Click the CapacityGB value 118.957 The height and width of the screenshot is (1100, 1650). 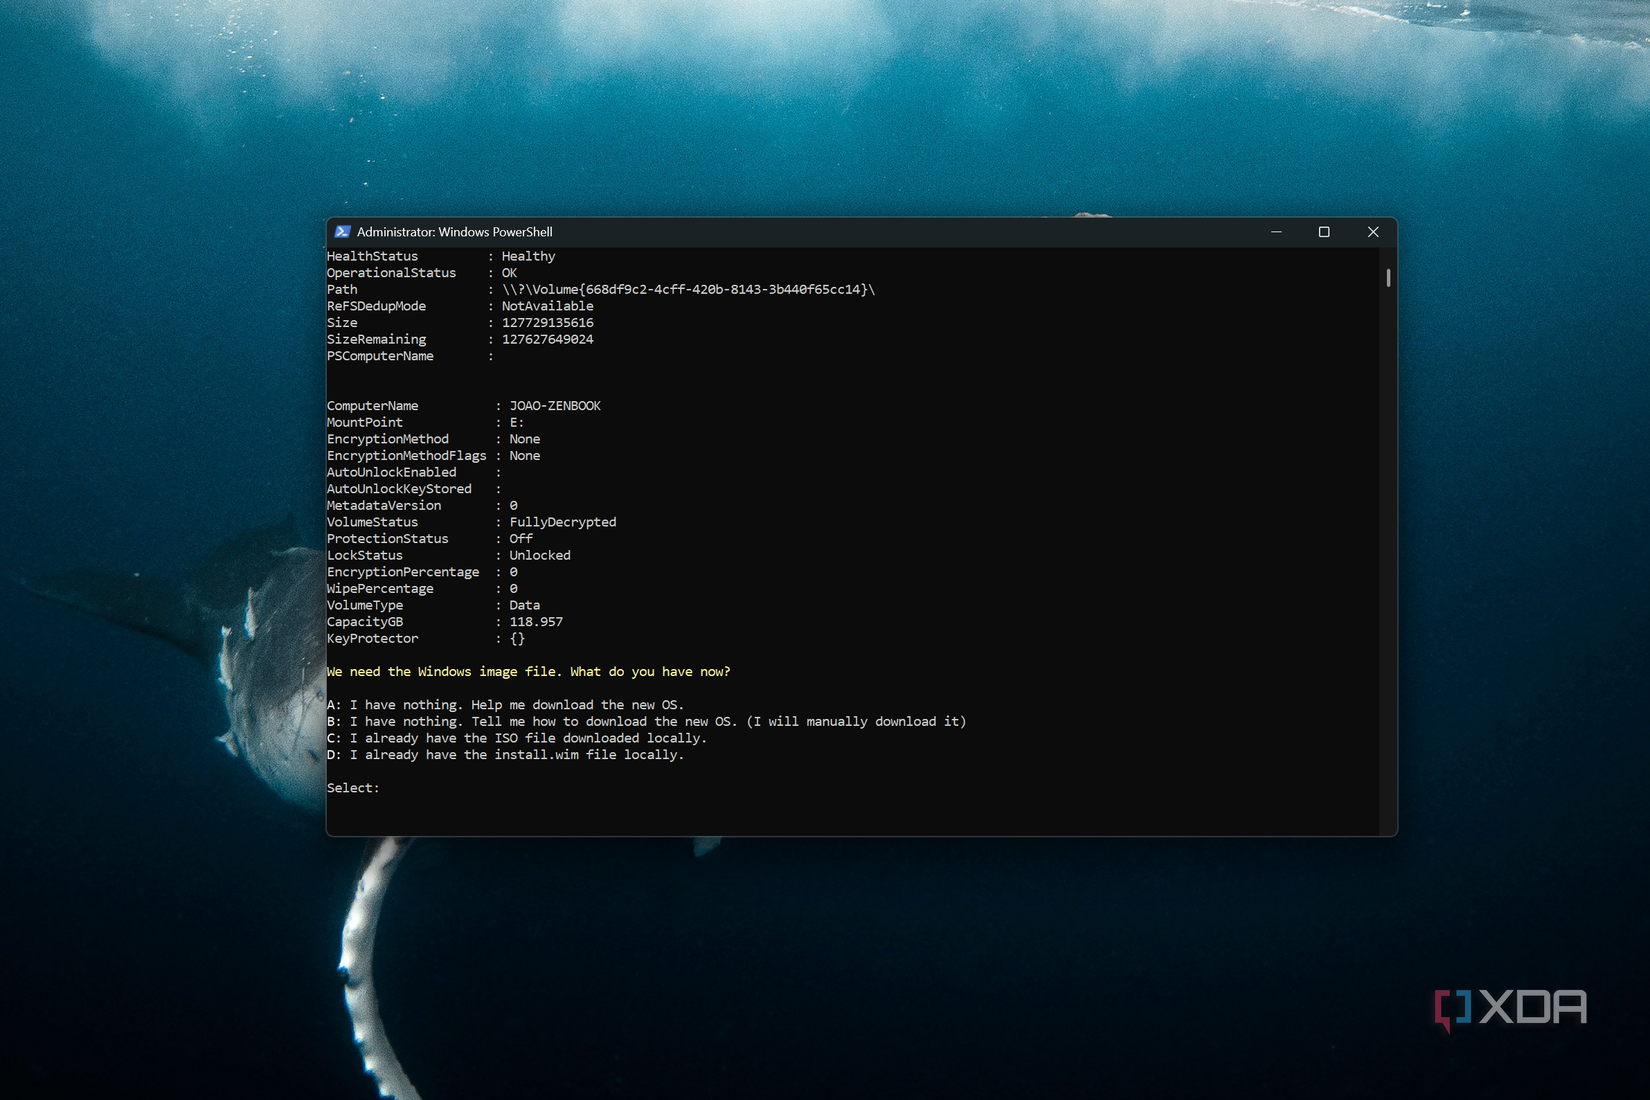coord(537,621)
